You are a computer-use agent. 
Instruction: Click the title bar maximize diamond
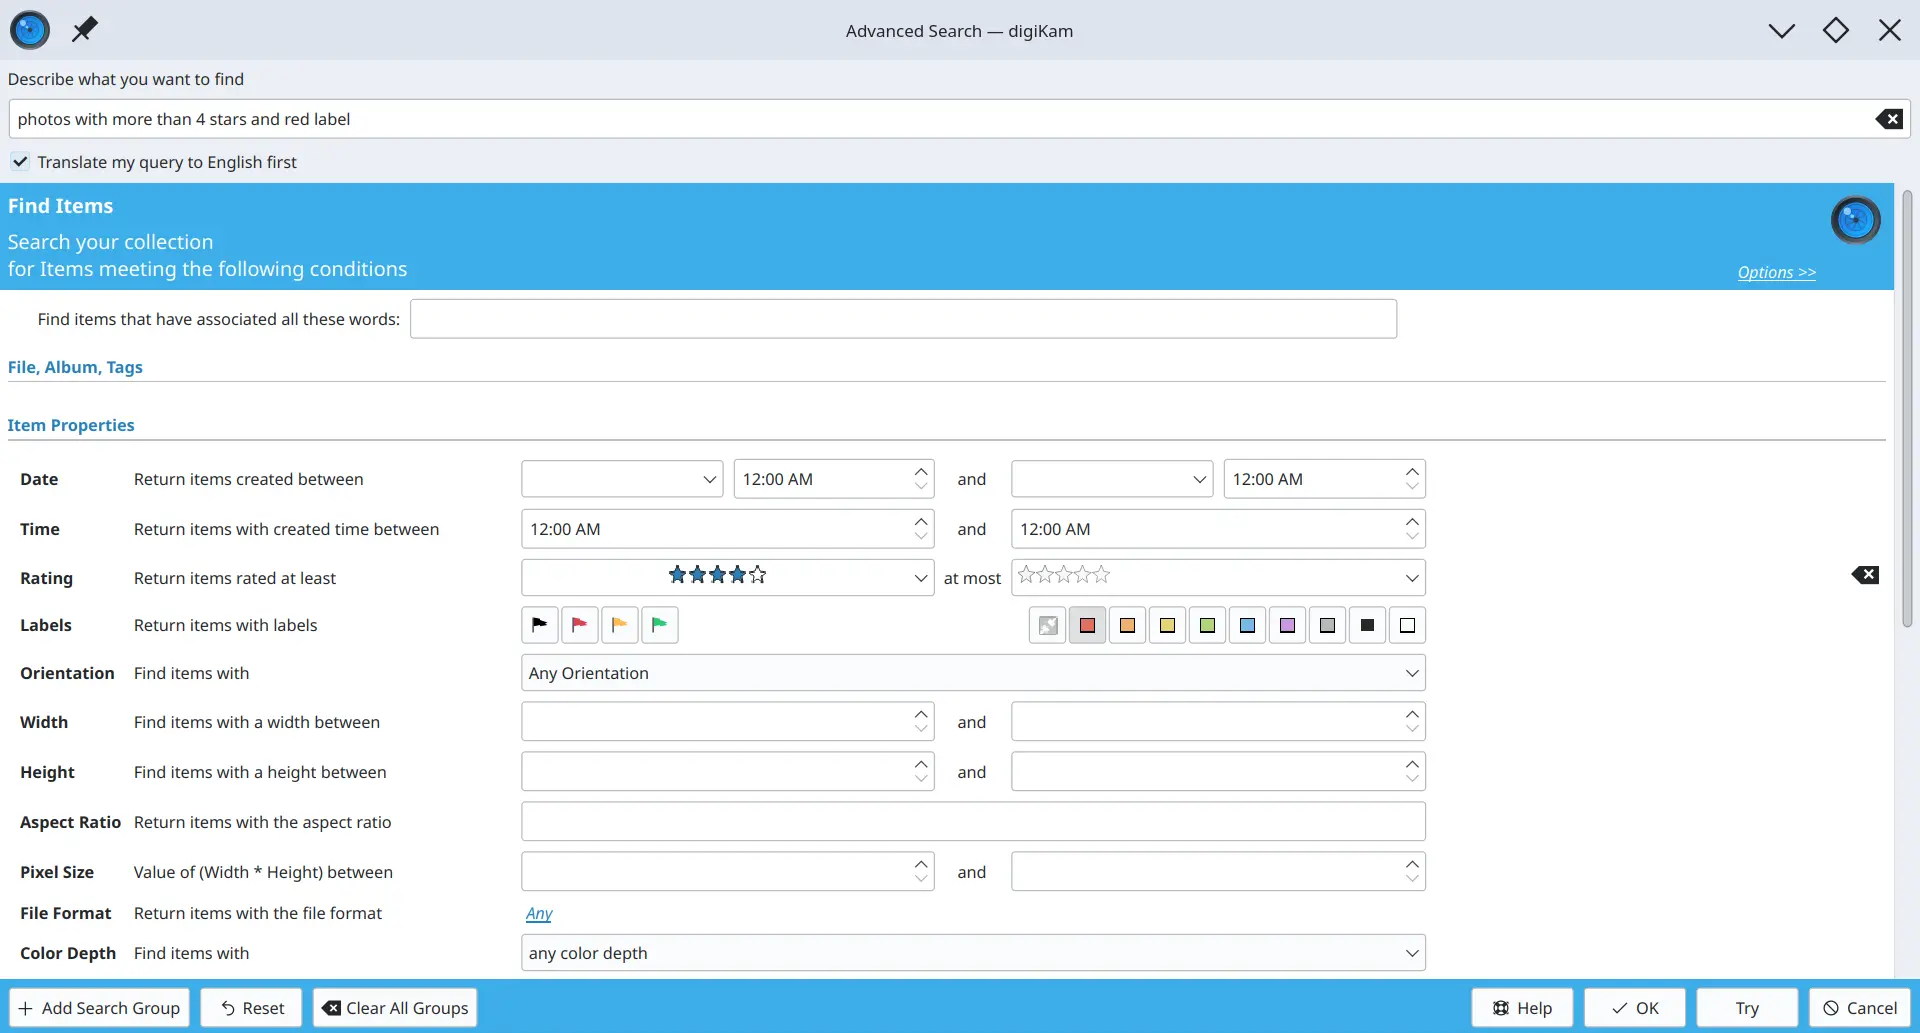(x=1835, y=30)
